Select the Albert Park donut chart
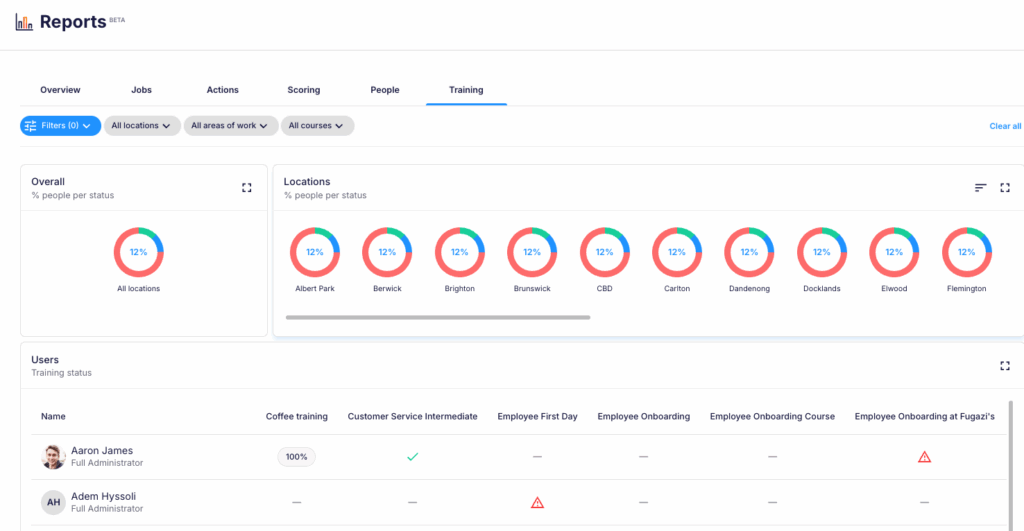The height and width of the screenshot is (531, 1024). 315,252
